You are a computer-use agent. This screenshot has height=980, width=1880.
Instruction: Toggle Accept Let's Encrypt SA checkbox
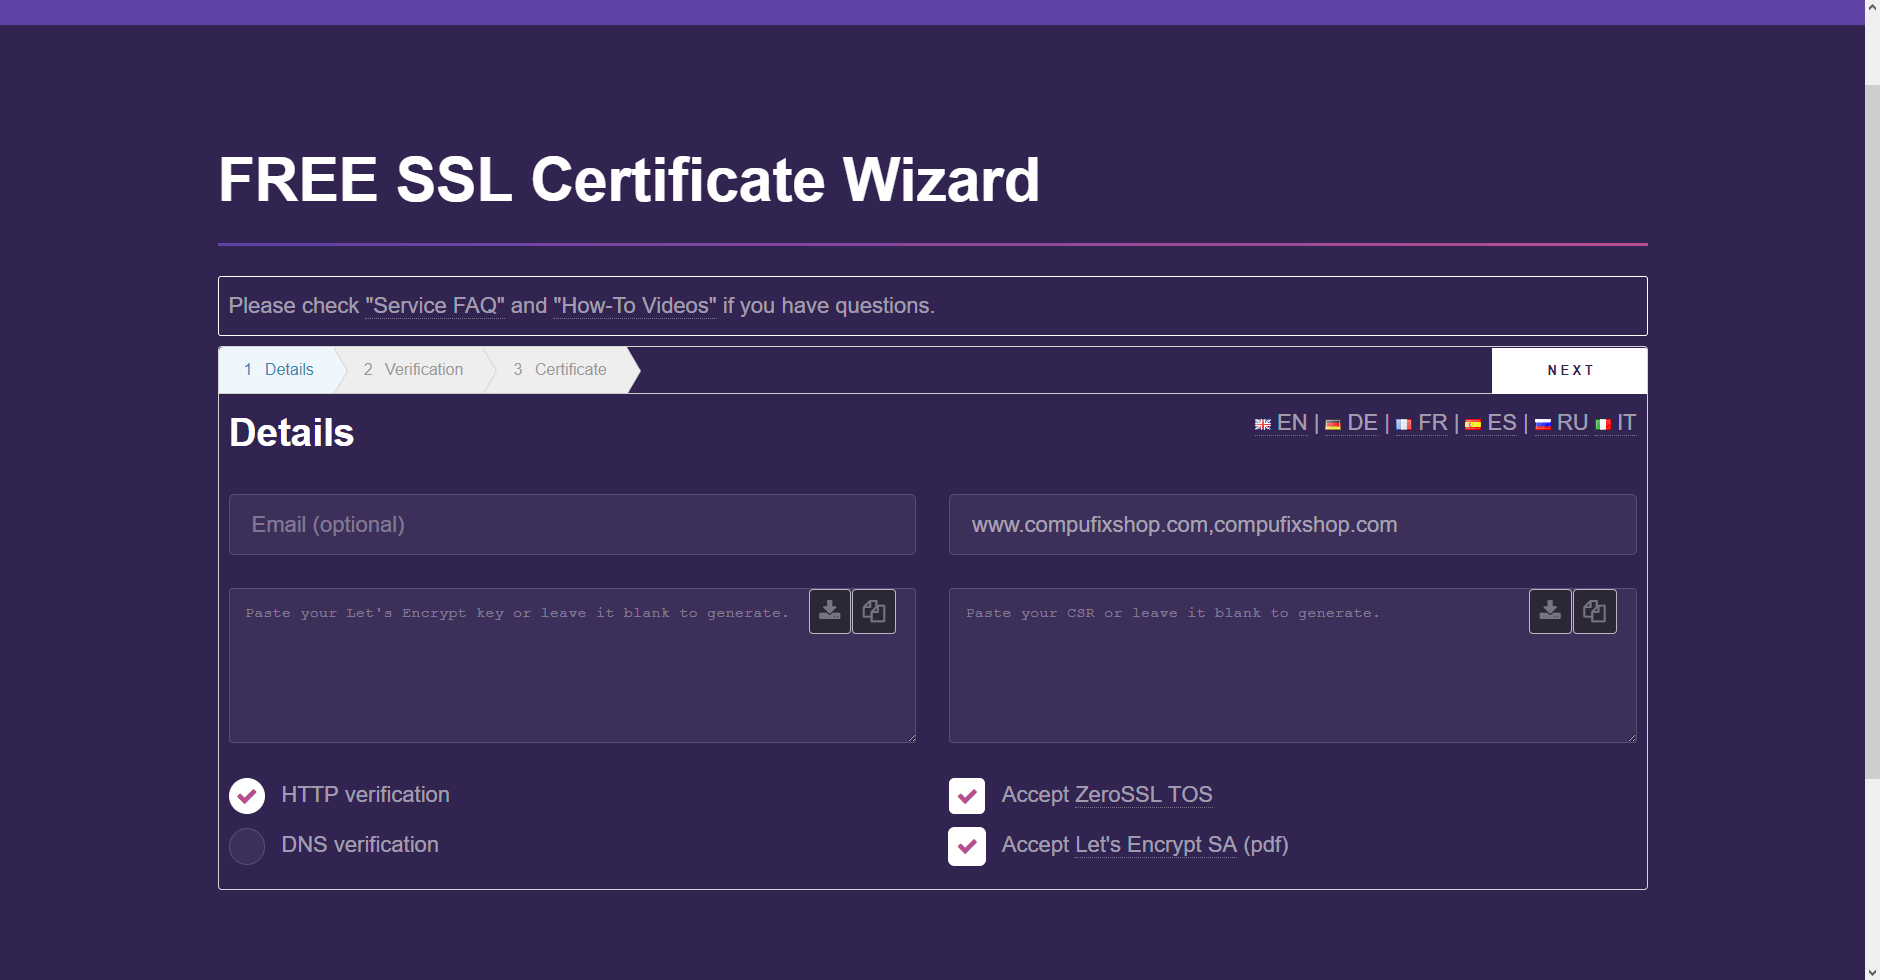(967, 846)
